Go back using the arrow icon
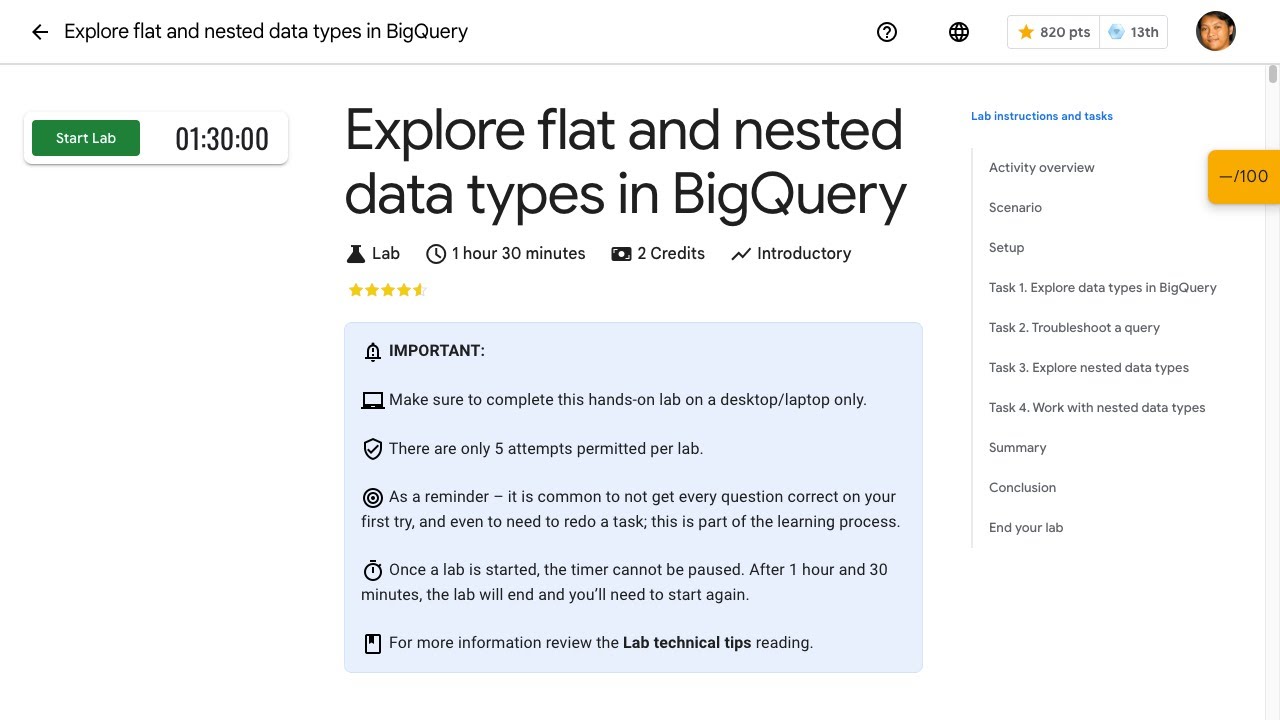The width and height of the screenshot is (1280, 720). (40, 32)
